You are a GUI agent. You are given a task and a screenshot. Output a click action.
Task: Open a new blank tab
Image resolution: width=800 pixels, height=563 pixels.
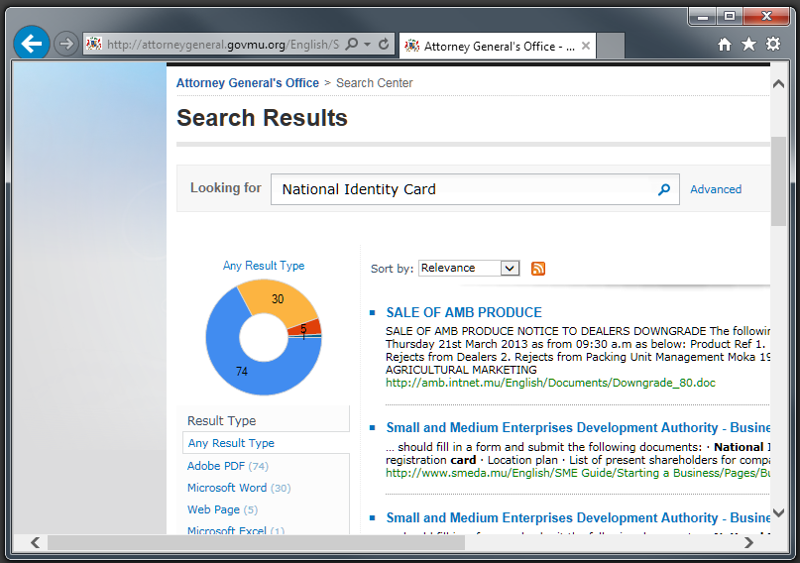pos(611,46)
